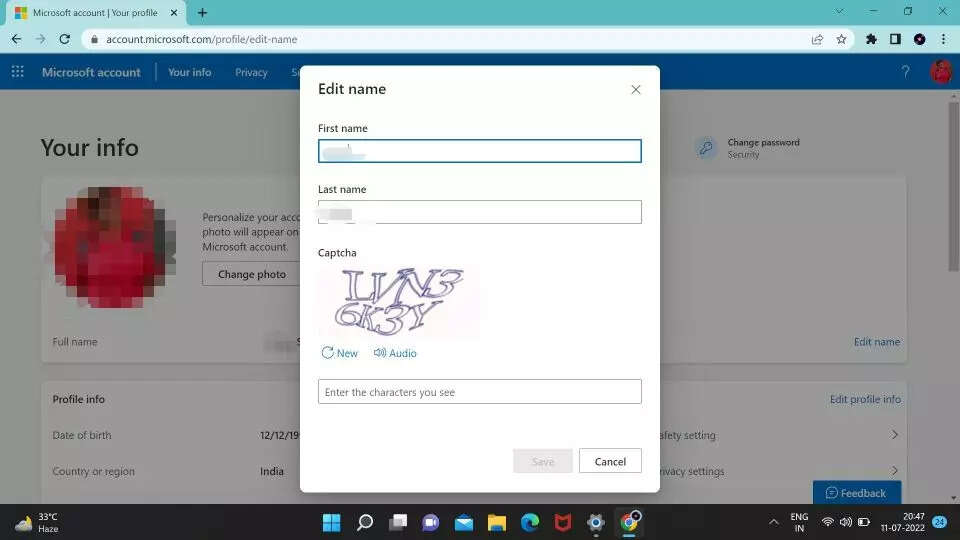Open a new browser tab
Image resolution: width=960 pixels, height=540 pixels.
pos(203,13)
